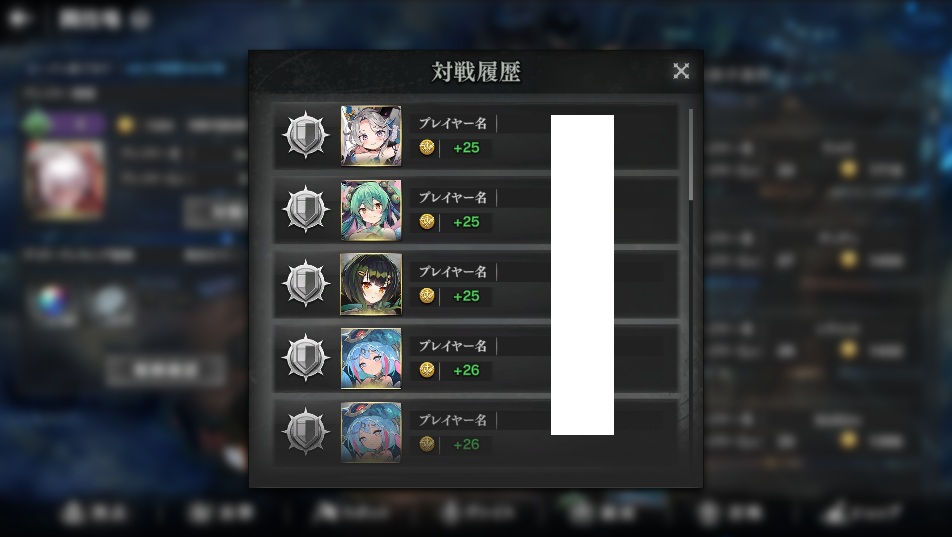Click the gold coin icon in the black-haired row
Image resolution: width=952 pixels, height=537 pixels.
pyautogui.click(x=427, y=296)
